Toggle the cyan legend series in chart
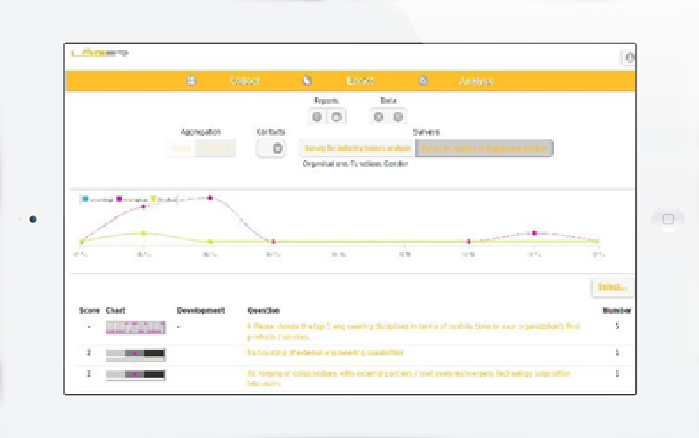This screenshot has width=699, height=438. coord(98,200)
